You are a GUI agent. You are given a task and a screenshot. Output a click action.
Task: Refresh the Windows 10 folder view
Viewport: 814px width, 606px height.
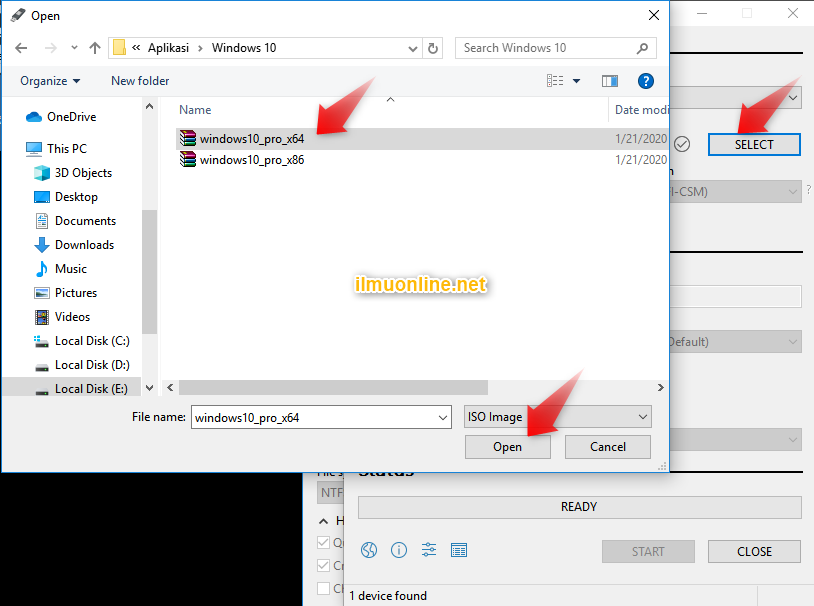click(433, 48)
